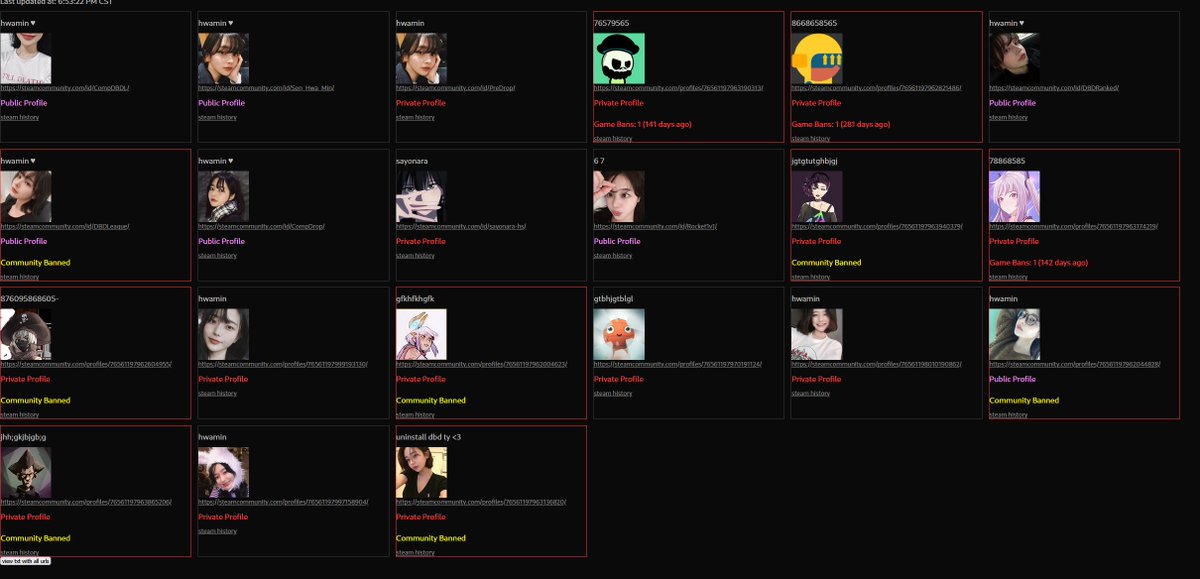The width and height of the screenshot is (1200, 579).
Task: Open steam history for sayonara card
Action: (x=415, y=255)
